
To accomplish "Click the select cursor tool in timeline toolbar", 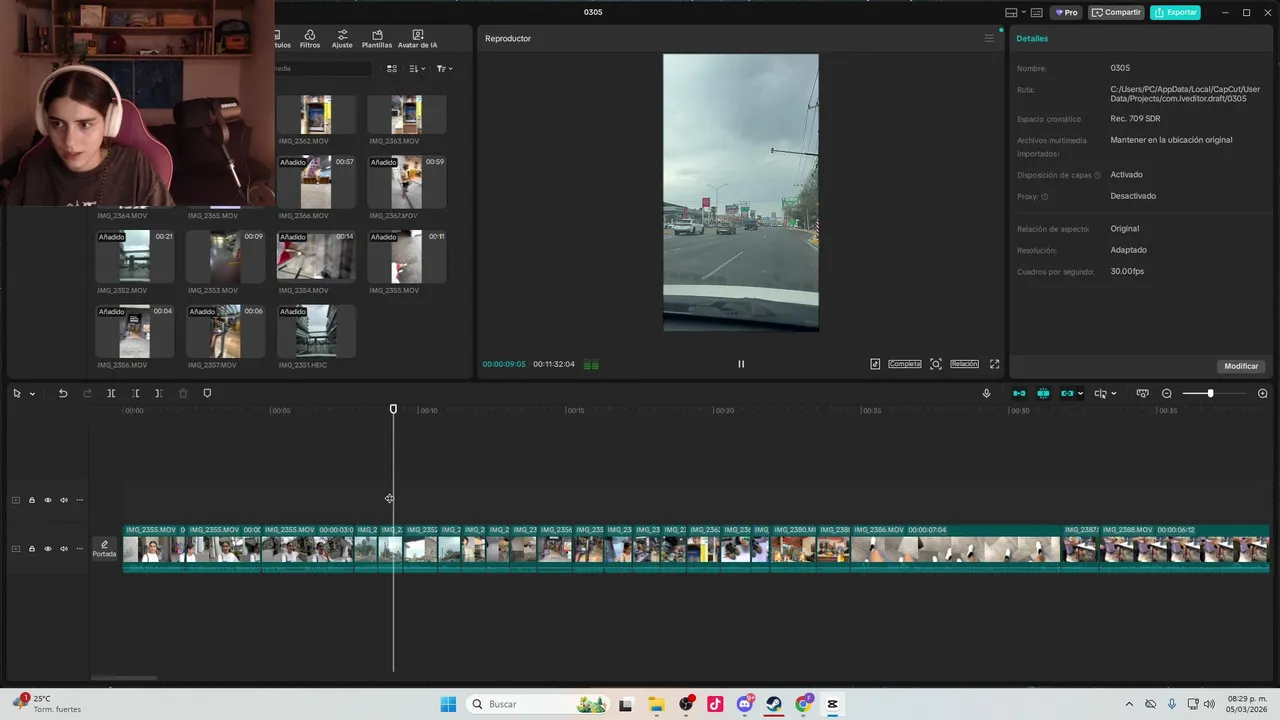I will (17, 394).
